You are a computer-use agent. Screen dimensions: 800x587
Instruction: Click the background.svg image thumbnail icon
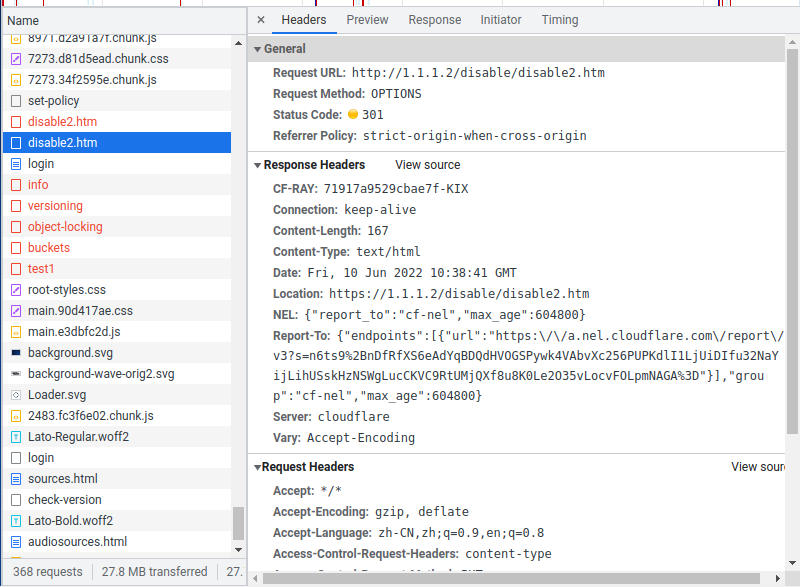click(16, 353)
